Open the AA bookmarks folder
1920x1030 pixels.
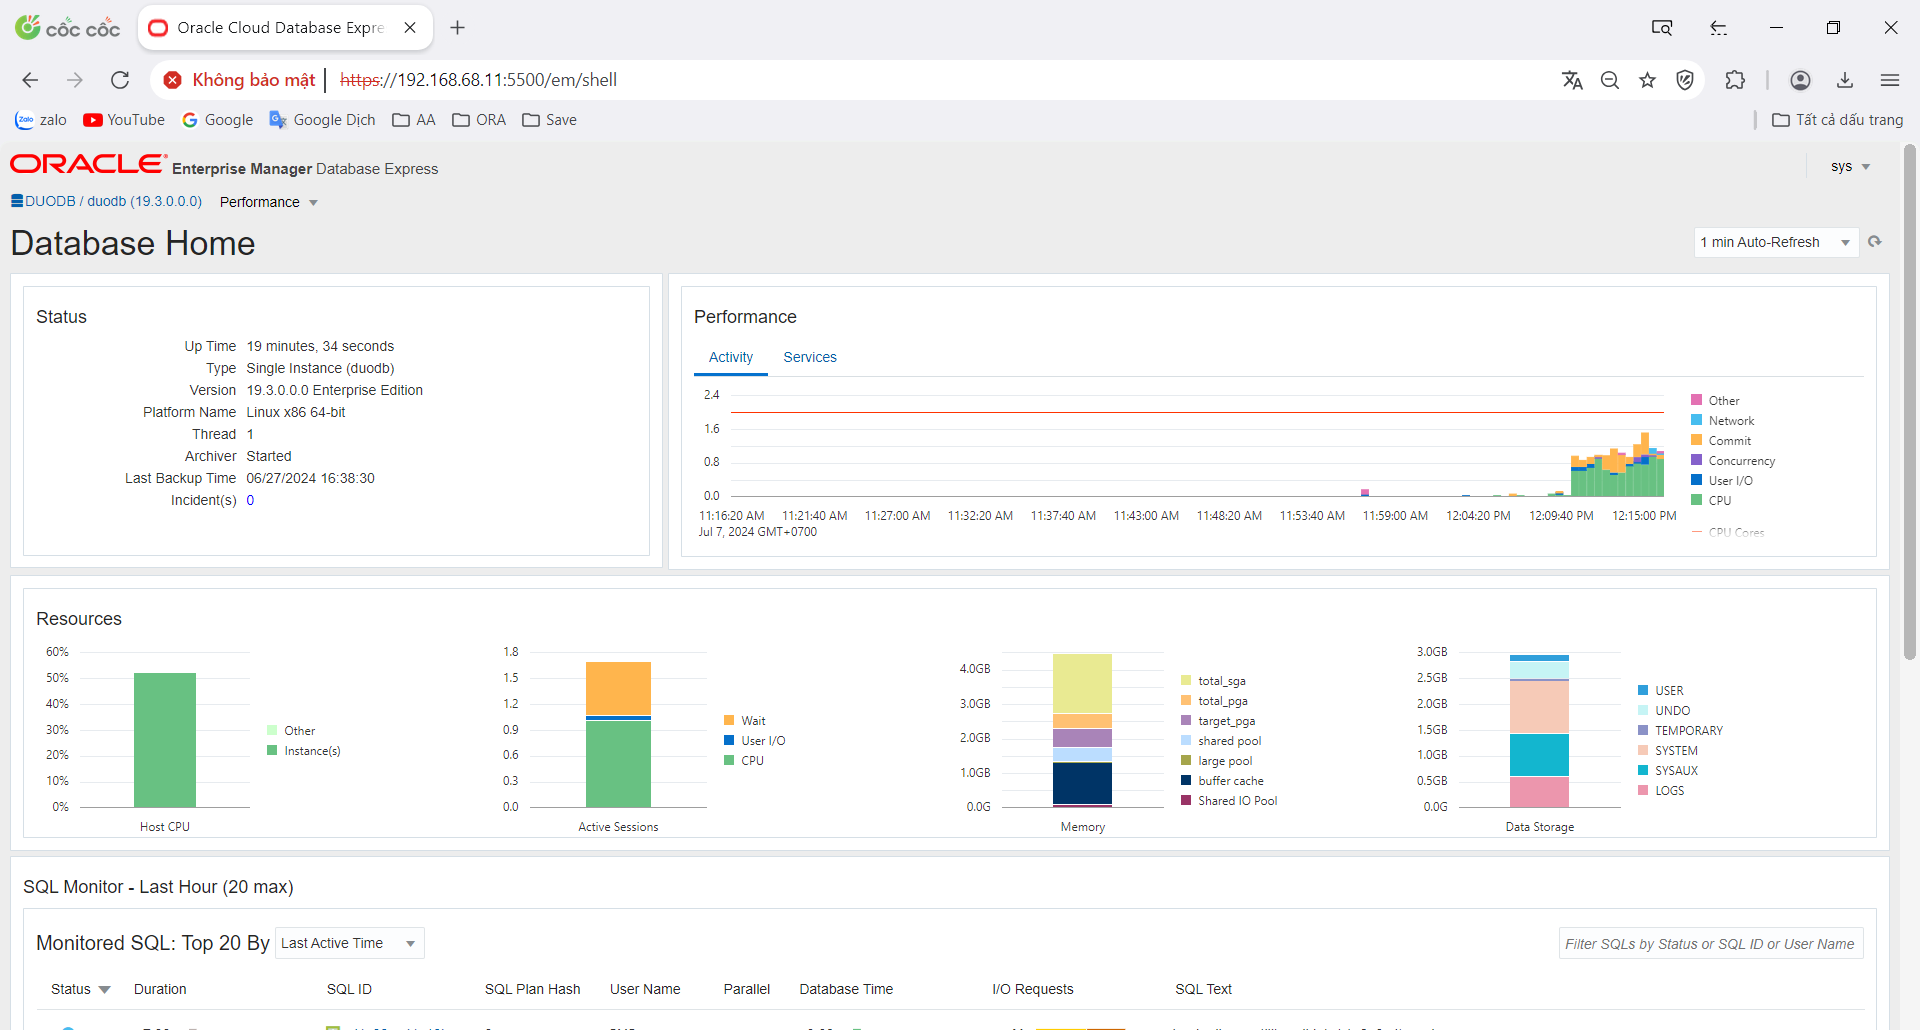coord(414,120)
